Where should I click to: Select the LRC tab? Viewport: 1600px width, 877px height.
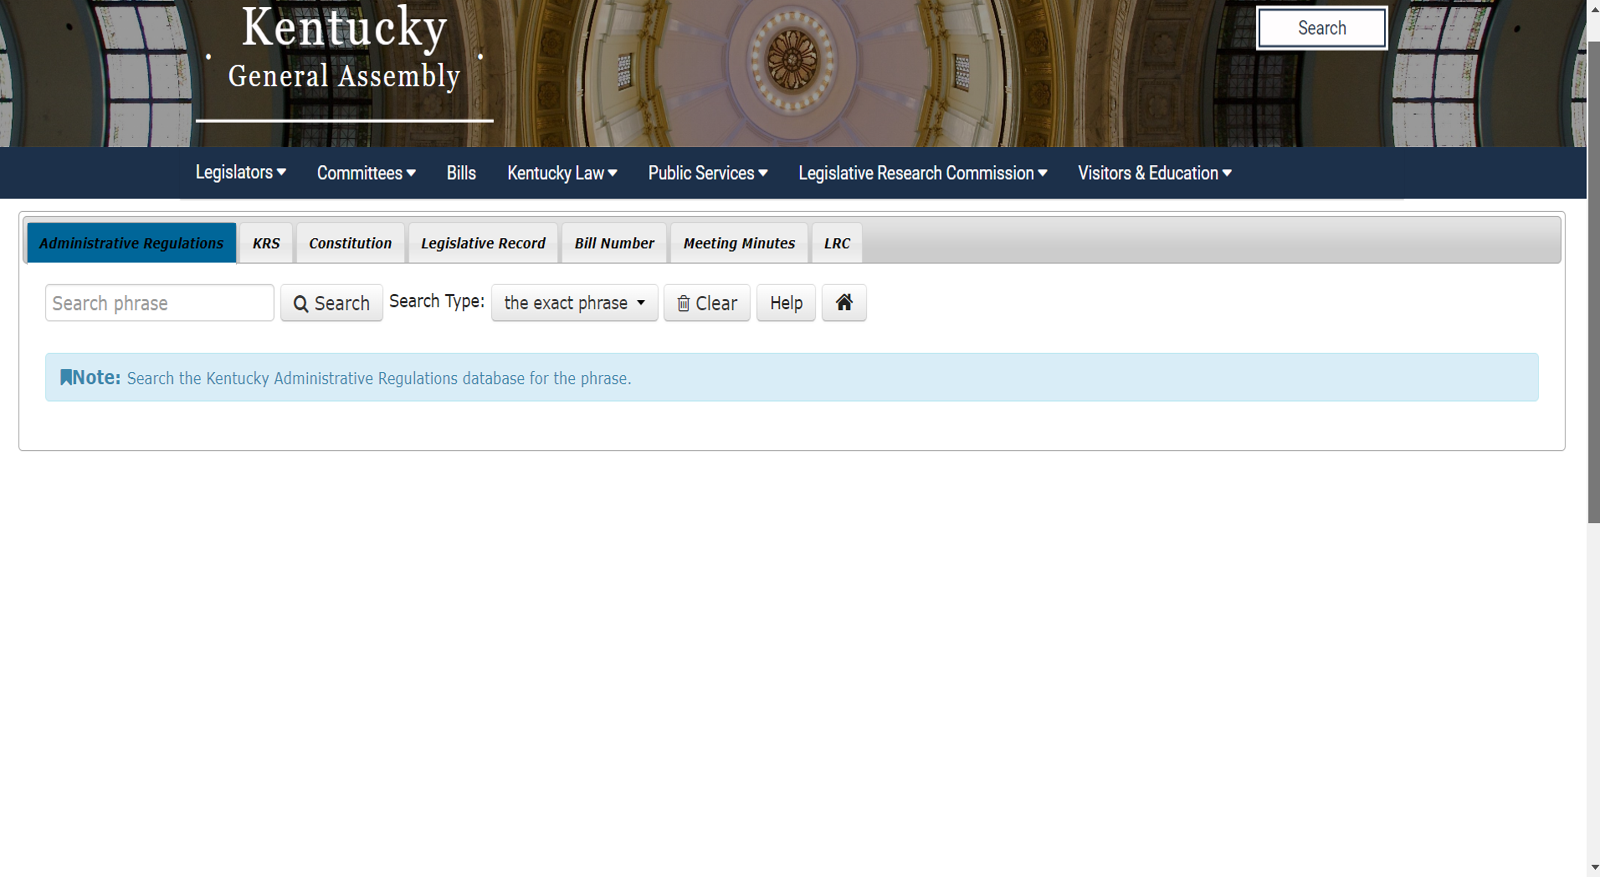point(837,243)
